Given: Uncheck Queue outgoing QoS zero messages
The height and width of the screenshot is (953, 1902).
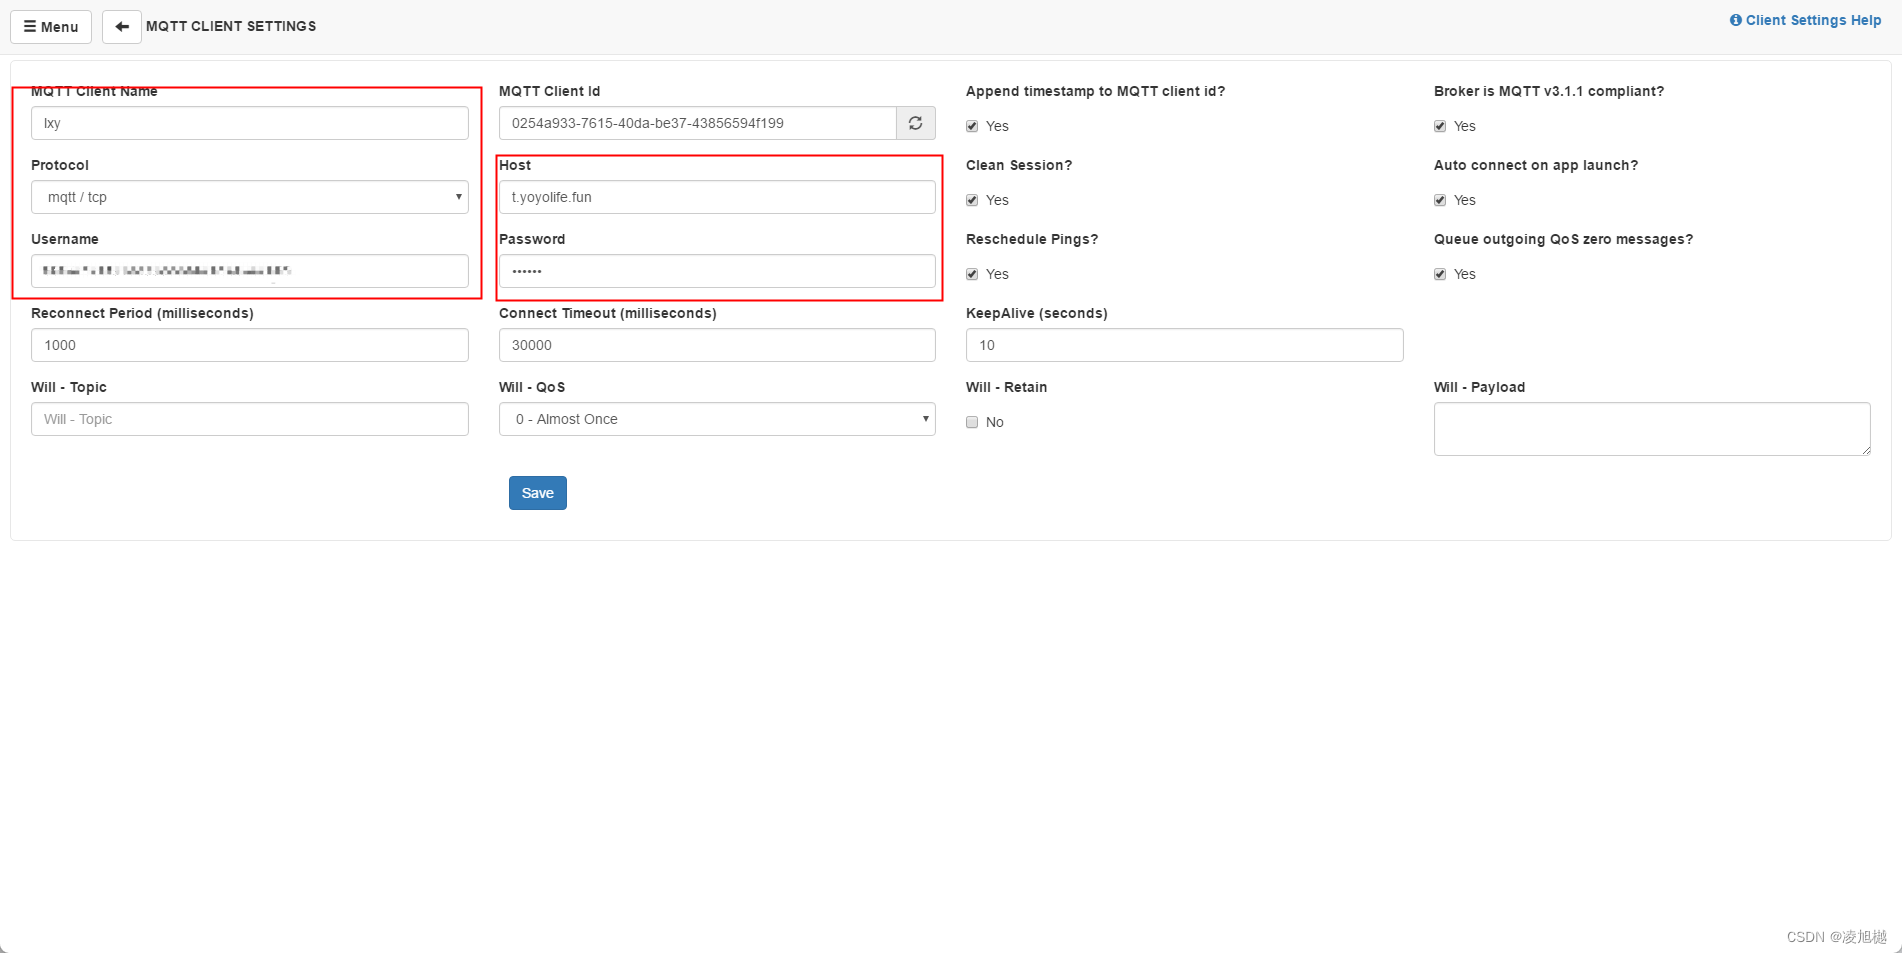Looking at the screenshot, I should click(1440, 274).
